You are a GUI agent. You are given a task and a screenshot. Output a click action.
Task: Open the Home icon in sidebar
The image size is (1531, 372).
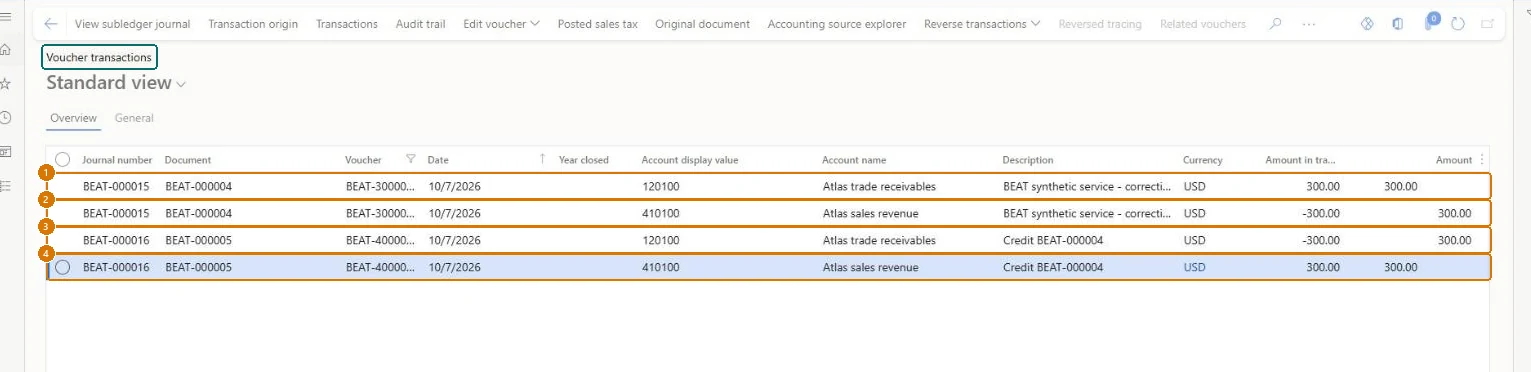pyautogui.click(x=6, y=49)
